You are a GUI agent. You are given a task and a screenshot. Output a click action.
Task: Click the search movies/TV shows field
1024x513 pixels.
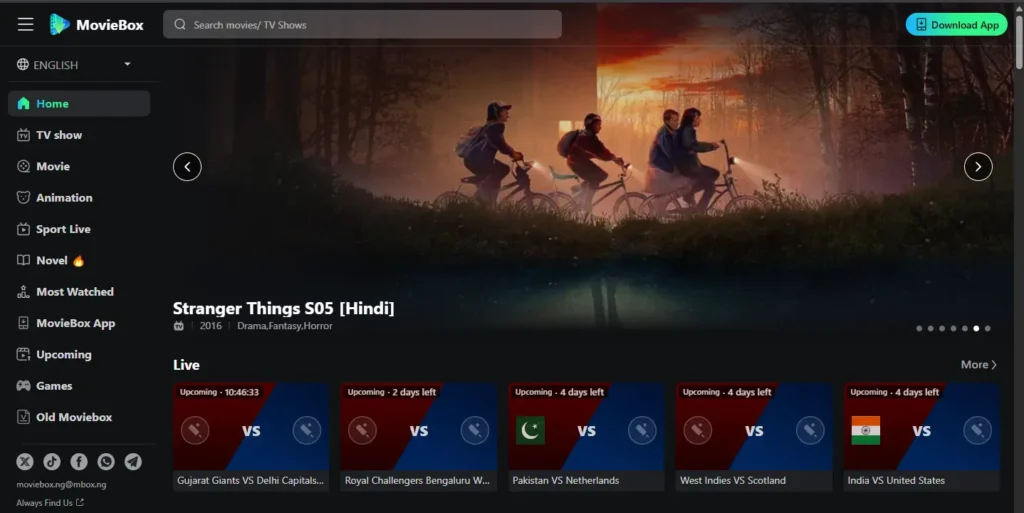[x=362, y=25]
